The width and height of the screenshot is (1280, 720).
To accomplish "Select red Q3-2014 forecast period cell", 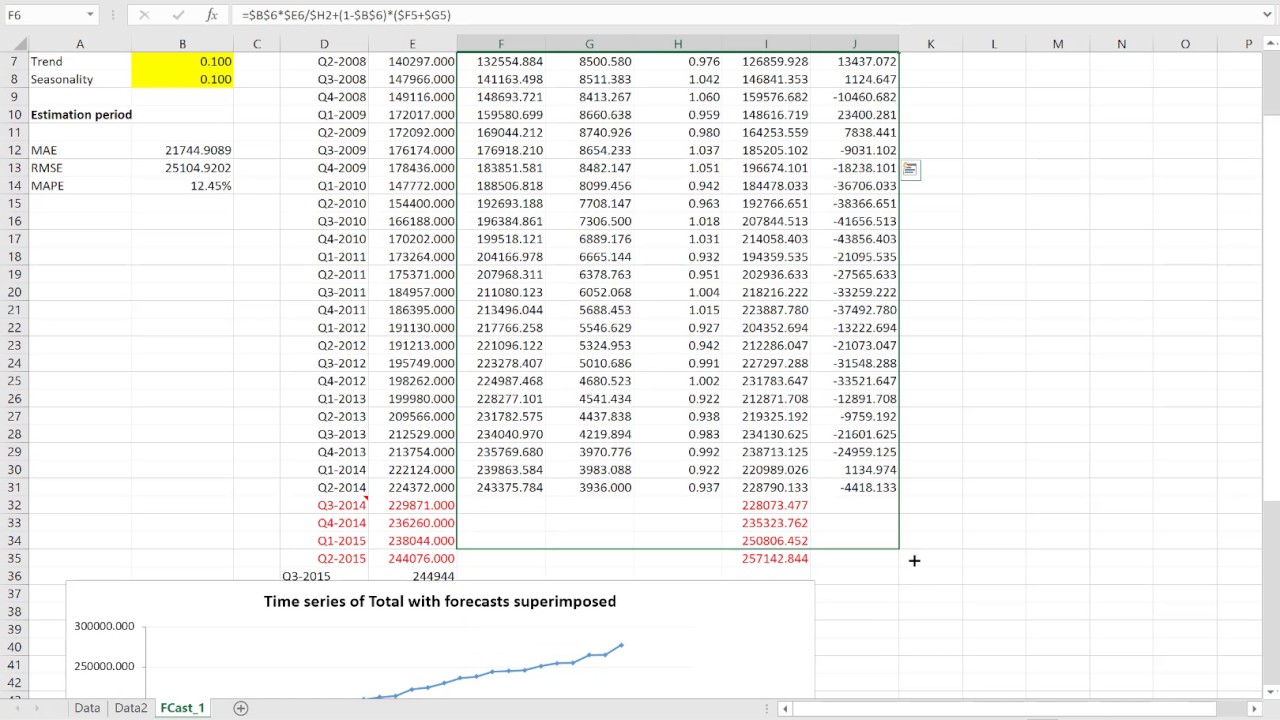I will 324,506.
